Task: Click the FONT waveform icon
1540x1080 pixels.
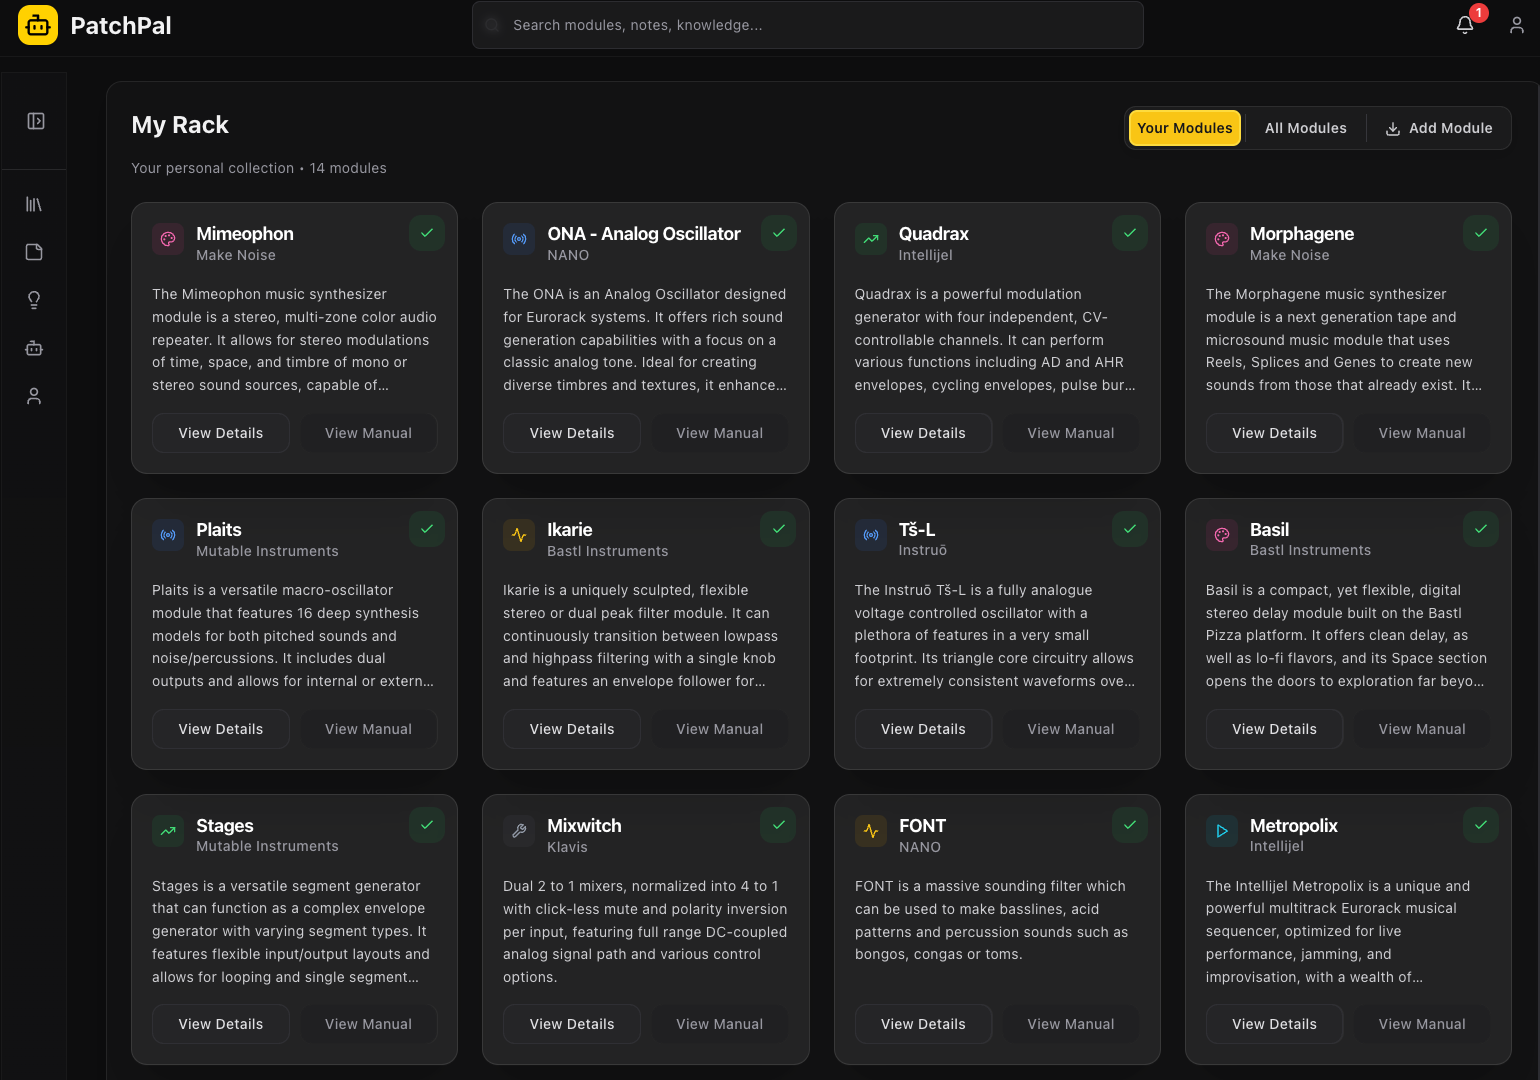Action: [871, 831]
